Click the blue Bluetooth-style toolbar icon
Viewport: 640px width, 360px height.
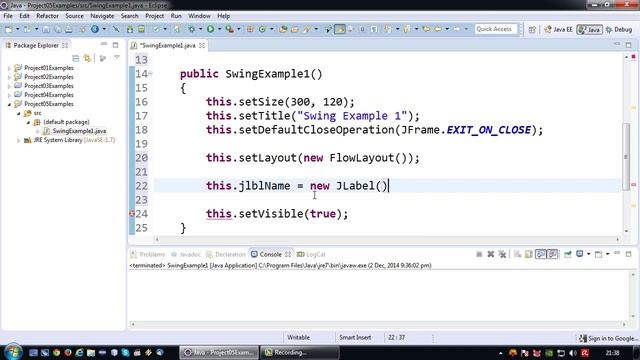point(95,29)
